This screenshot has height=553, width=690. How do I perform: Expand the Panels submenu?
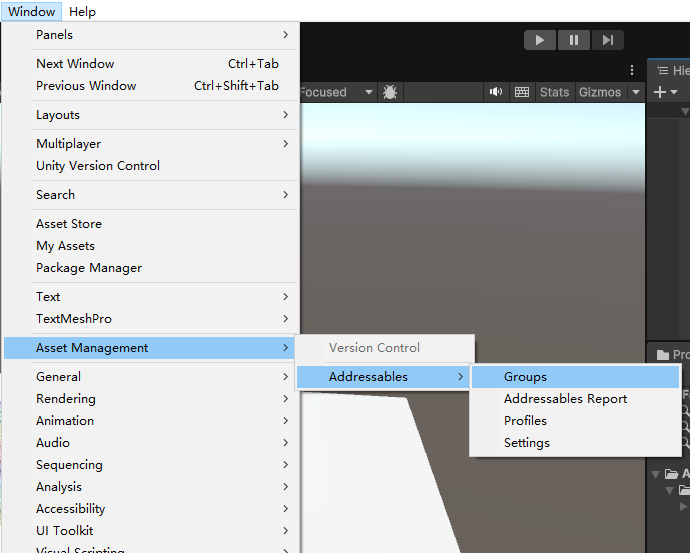coord(150,35)
